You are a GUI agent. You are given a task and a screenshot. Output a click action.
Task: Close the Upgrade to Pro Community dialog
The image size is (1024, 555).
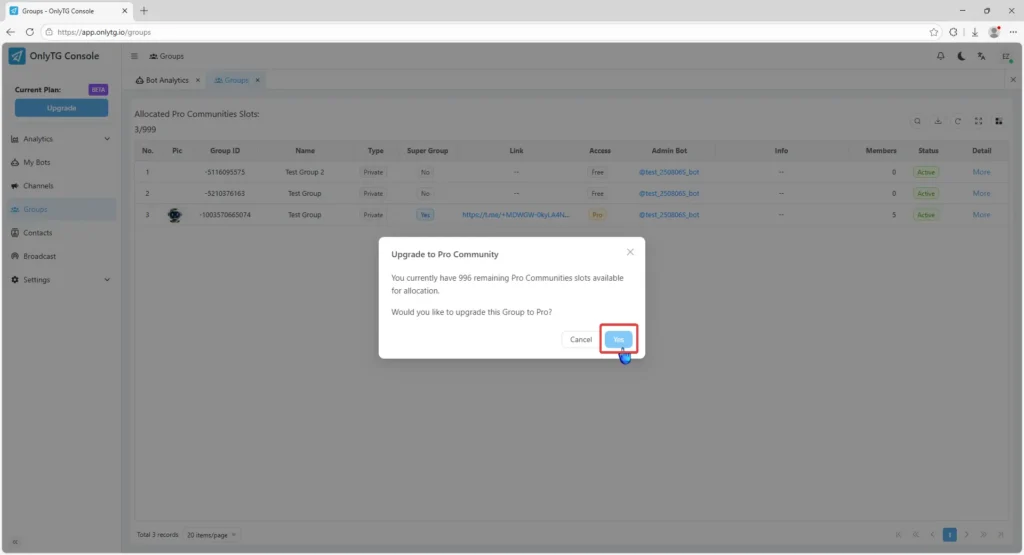coord(629,252)
